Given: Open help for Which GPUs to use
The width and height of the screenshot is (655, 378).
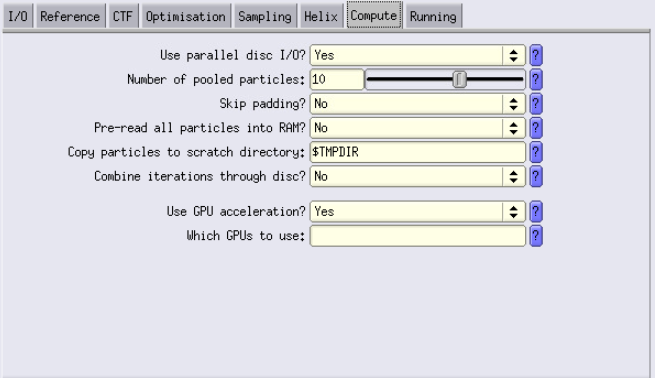Looking at the screenshot, I should [x=536, y=236].
